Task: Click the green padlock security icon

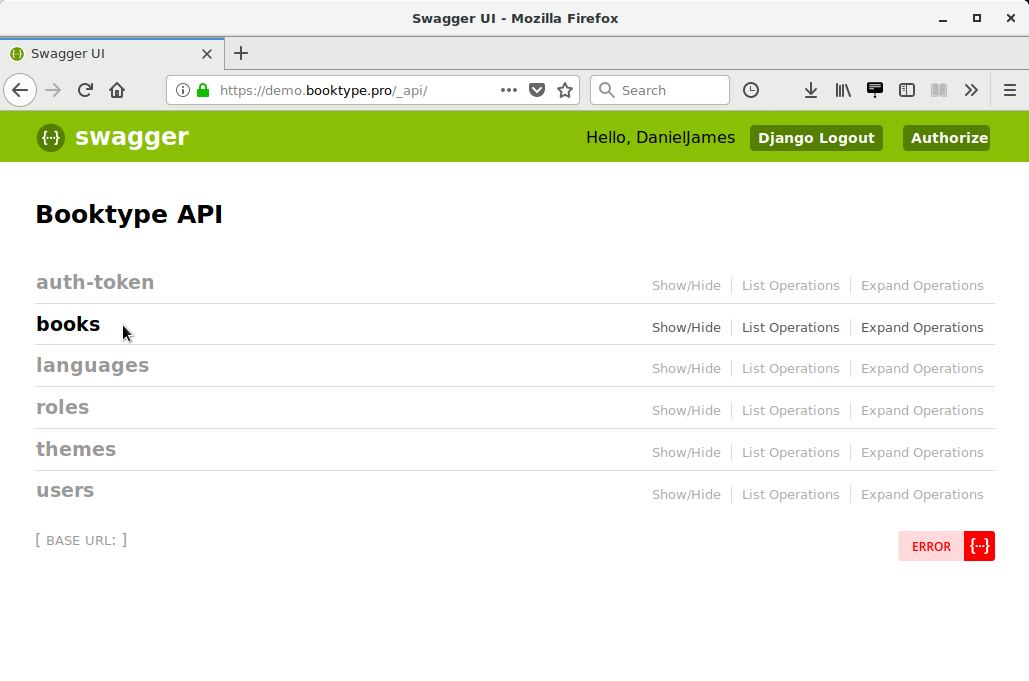Action: (203, 90)
